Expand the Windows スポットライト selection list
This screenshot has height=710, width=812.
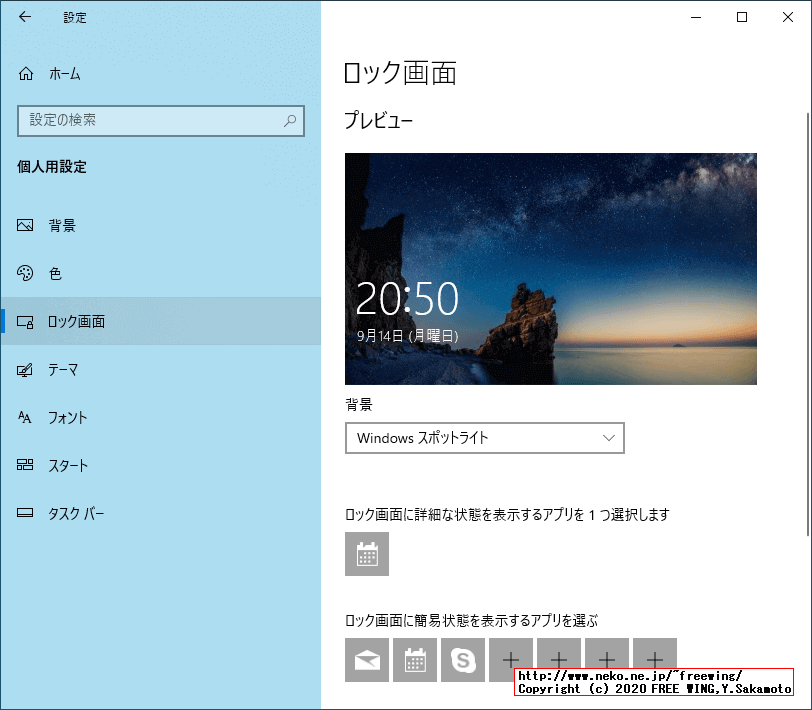[484, 438]
